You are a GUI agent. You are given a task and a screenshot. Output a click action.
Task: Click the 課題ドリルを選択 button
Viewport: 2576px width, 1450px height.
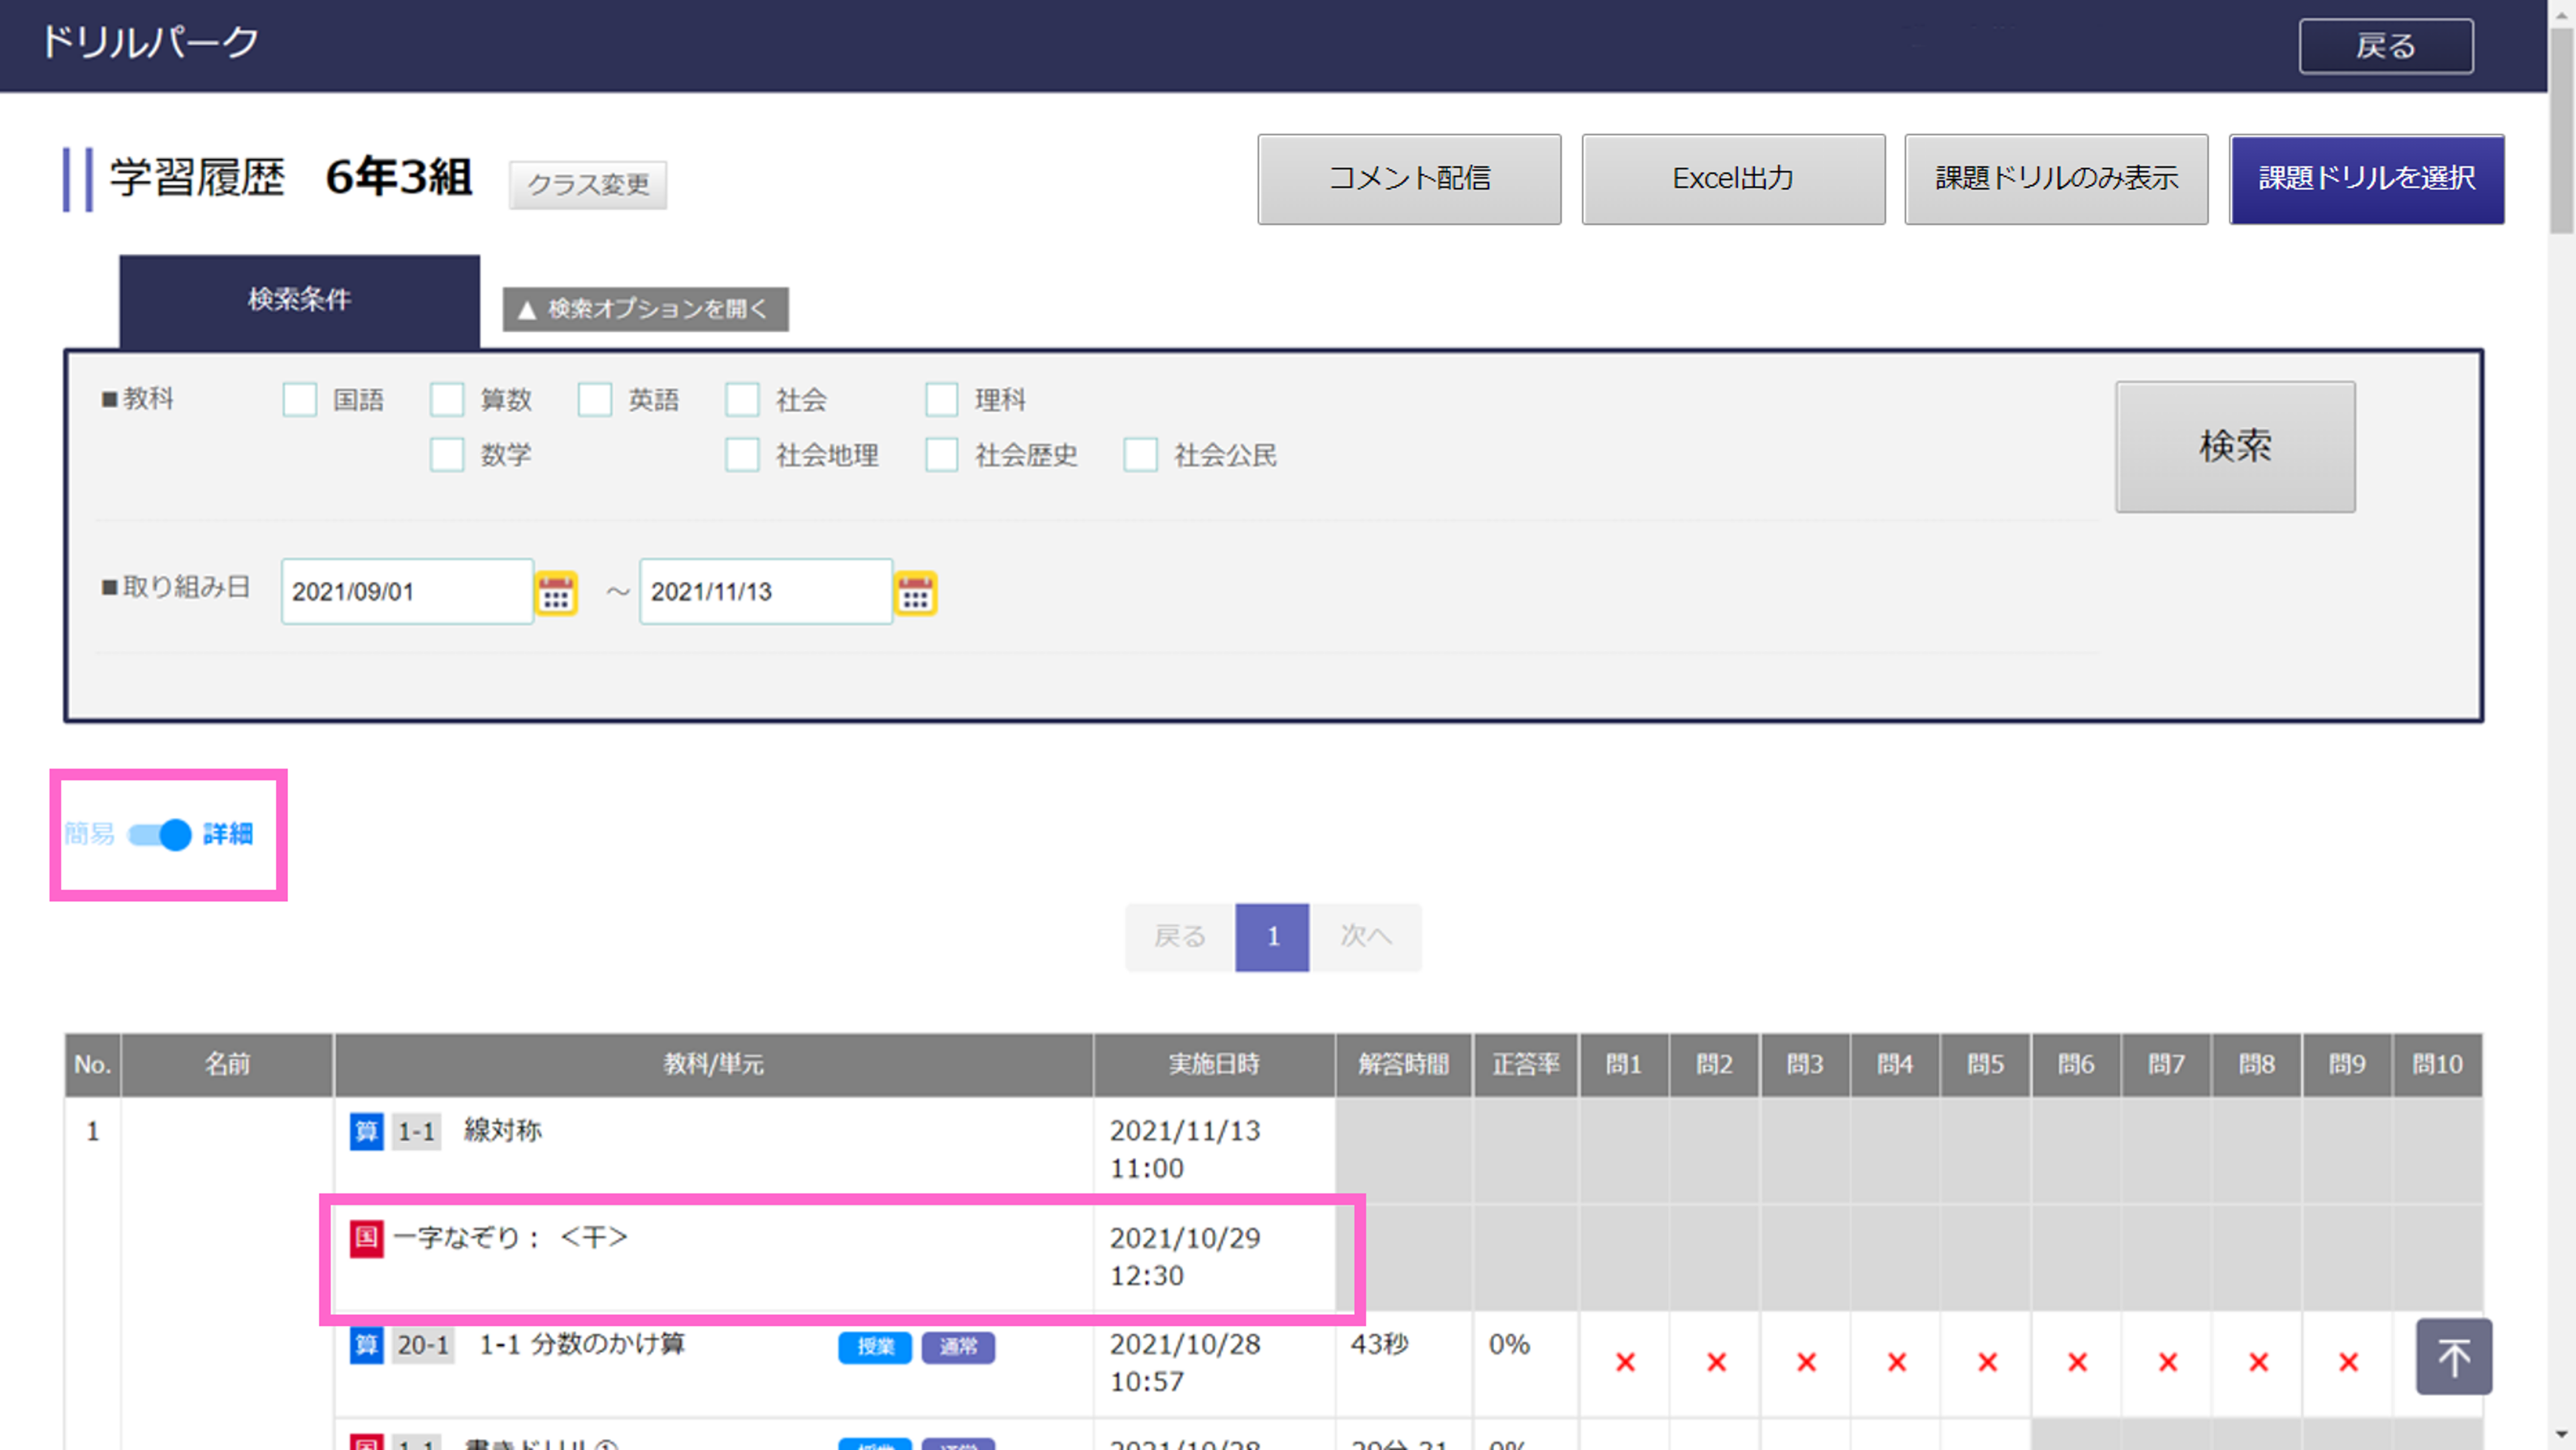2366,179
